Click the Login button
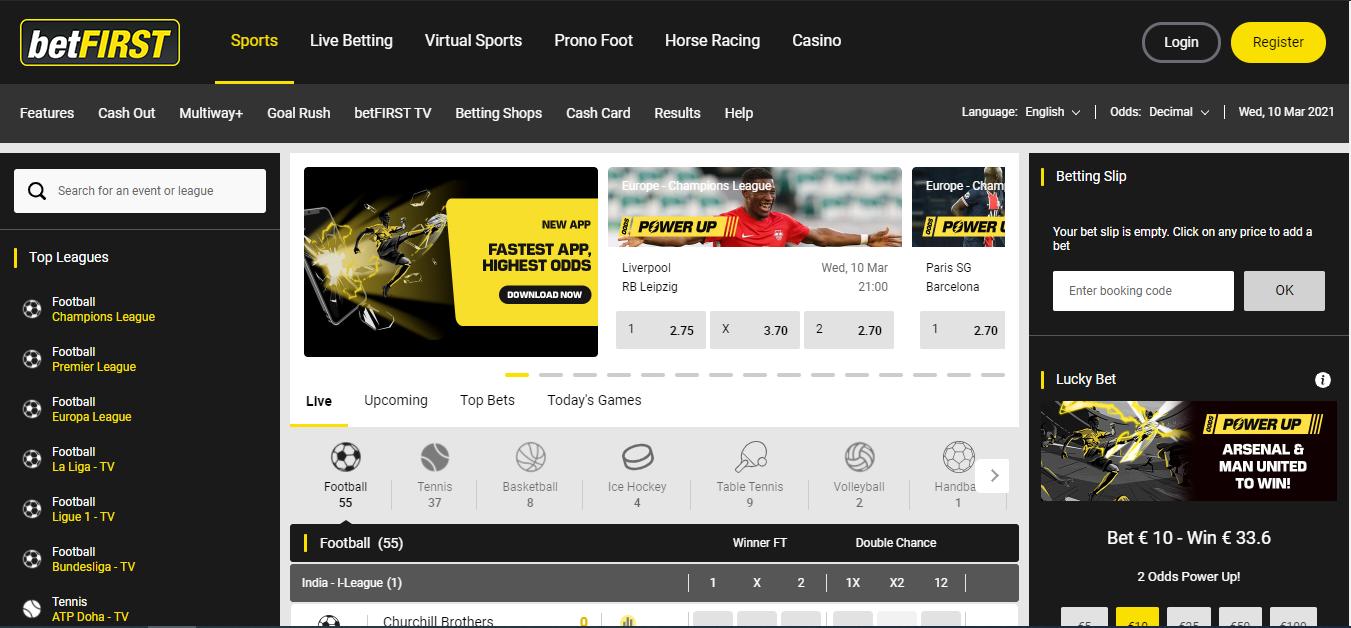The height and width of the screenshot is (628, 1351). coord(1181,42)
